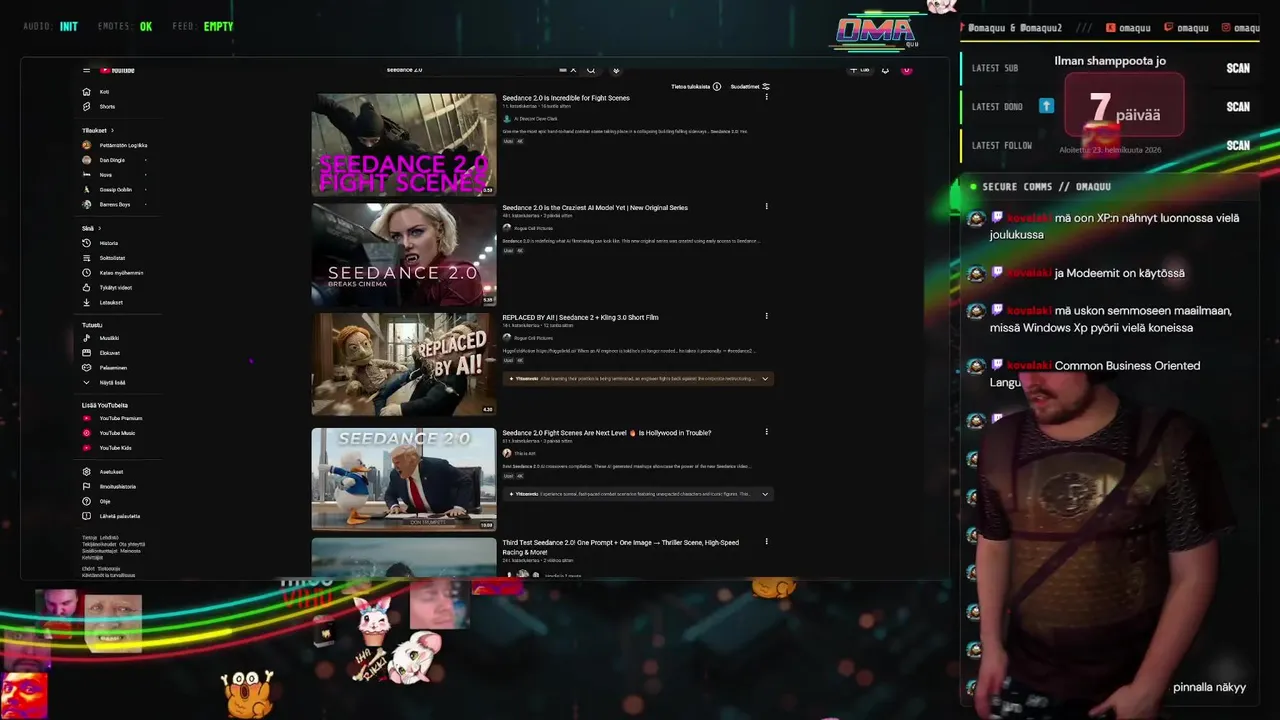
Task: Open Gossip Goblin channel
Action: click(x=107, y=189)
